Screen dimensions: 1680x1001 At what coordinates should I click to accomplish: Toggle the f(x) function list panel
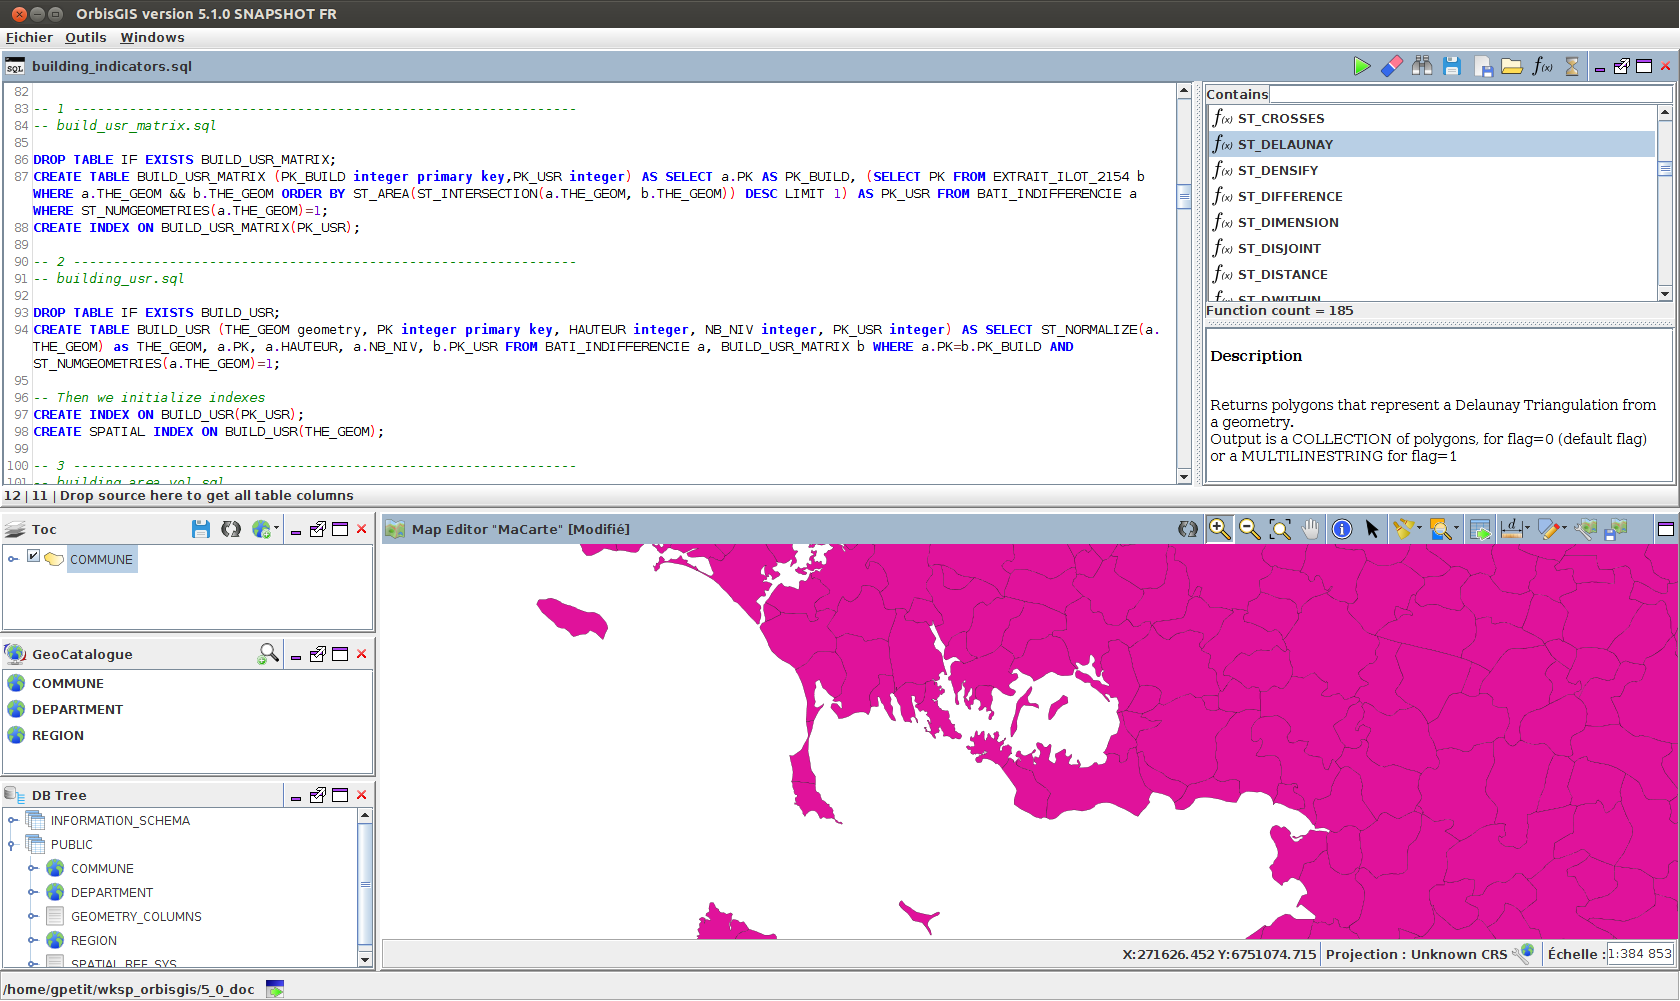click(1542, 66)
